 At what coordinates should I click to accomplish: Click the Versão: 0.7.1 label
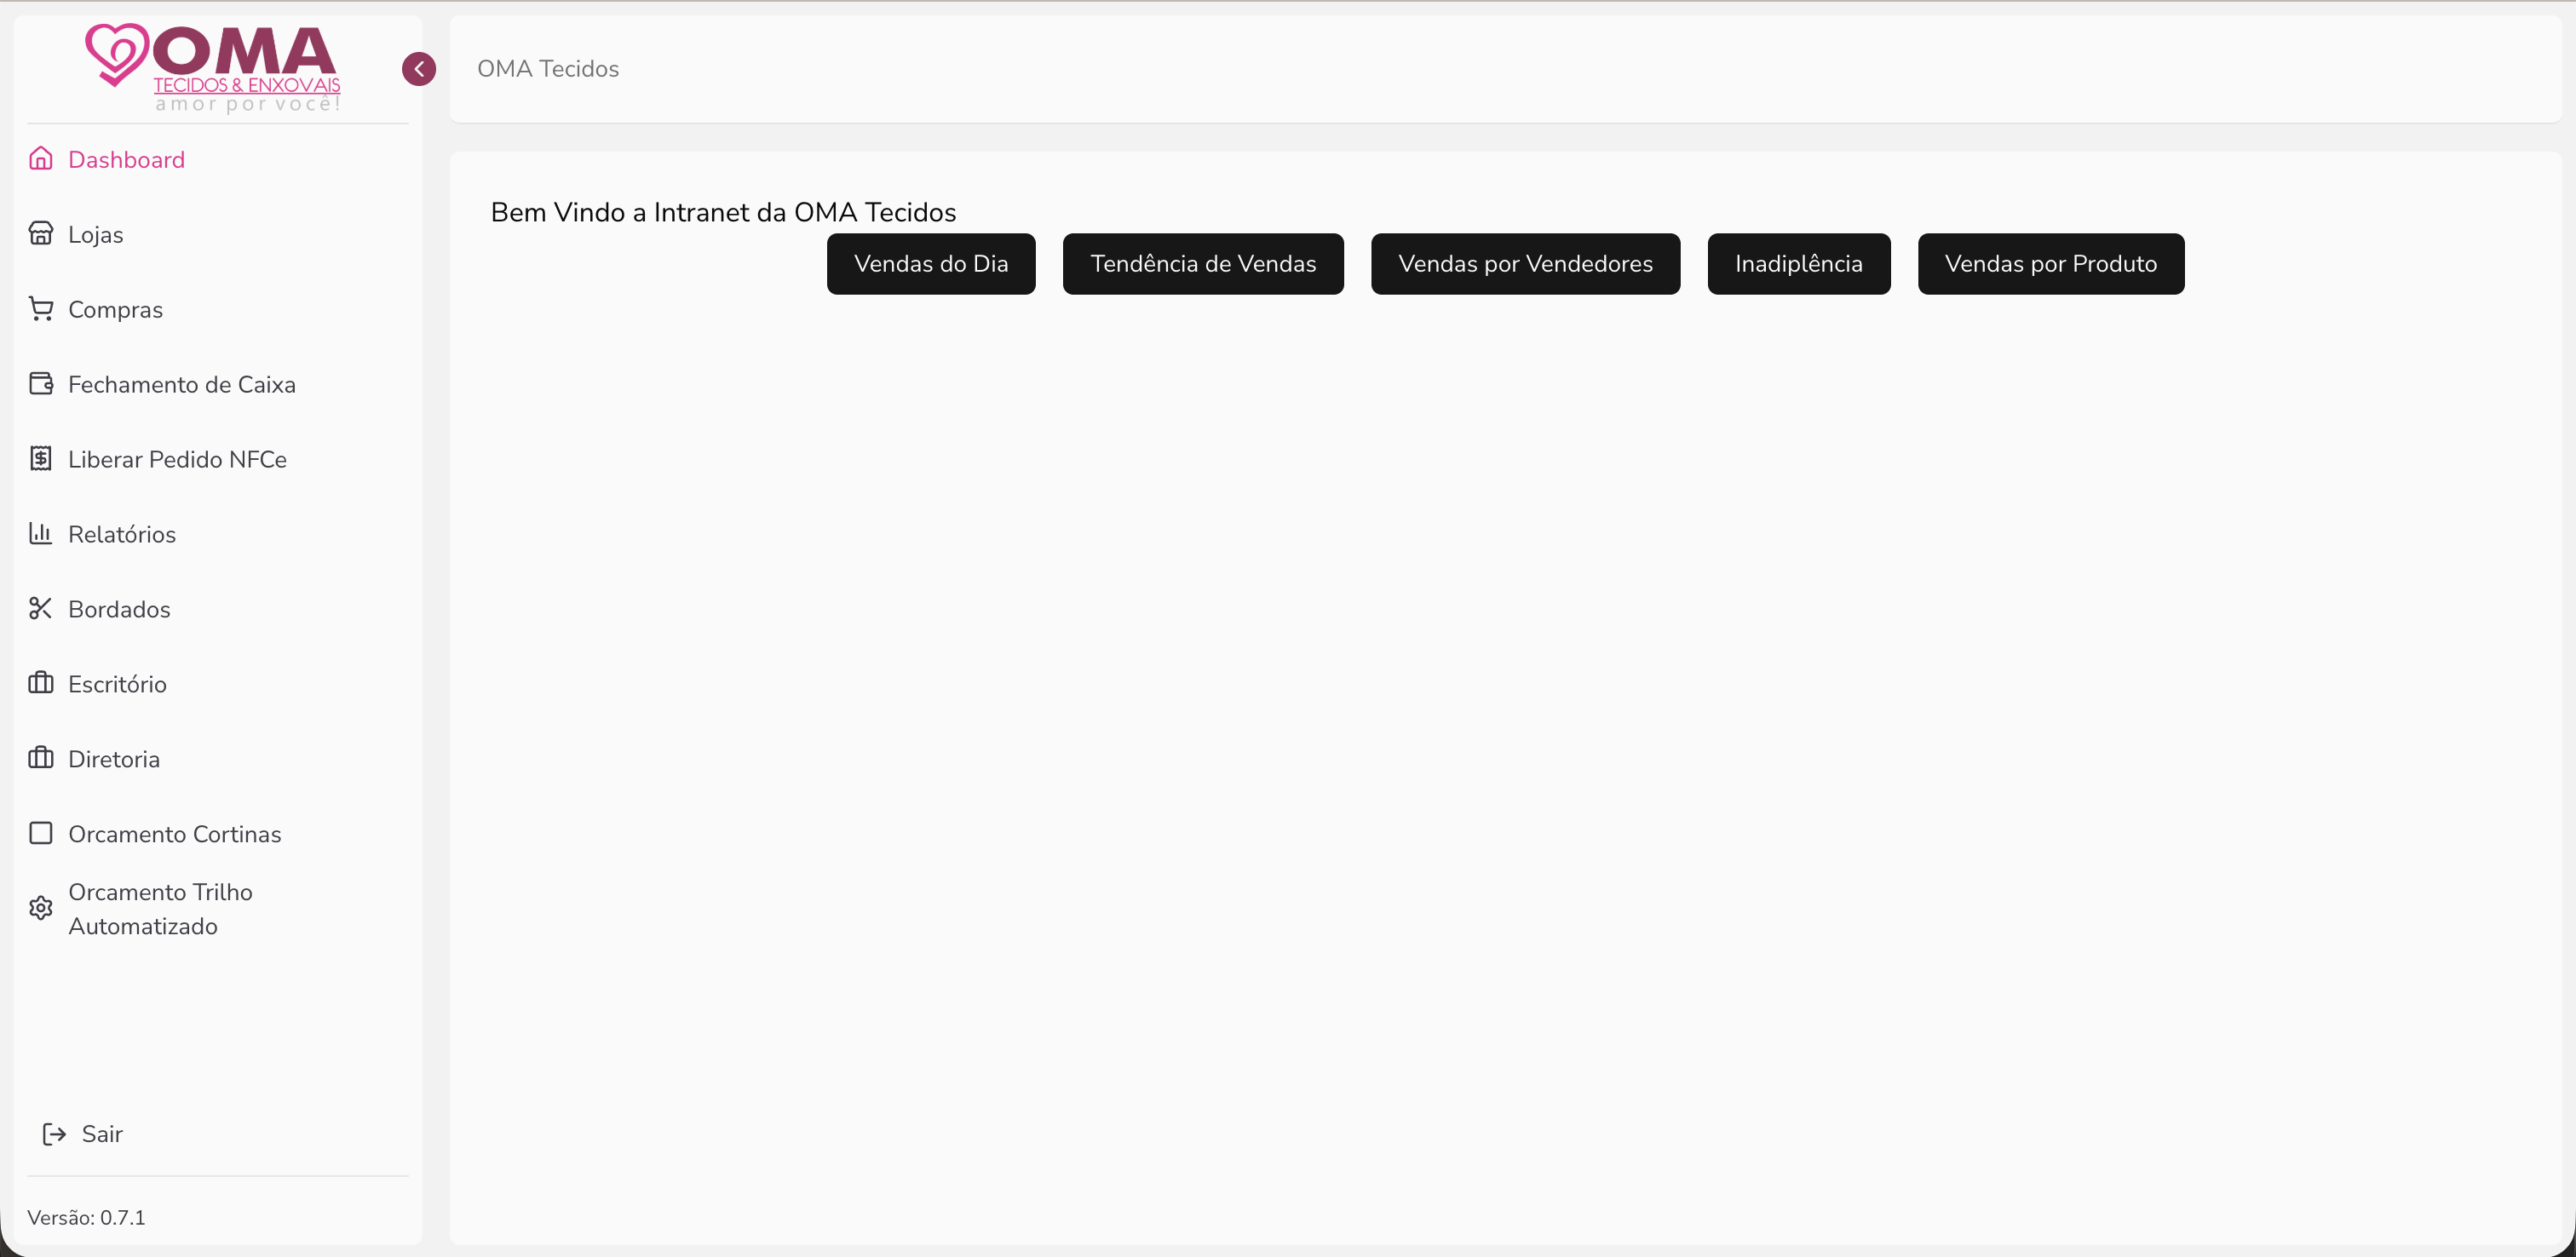(86, 1217)
